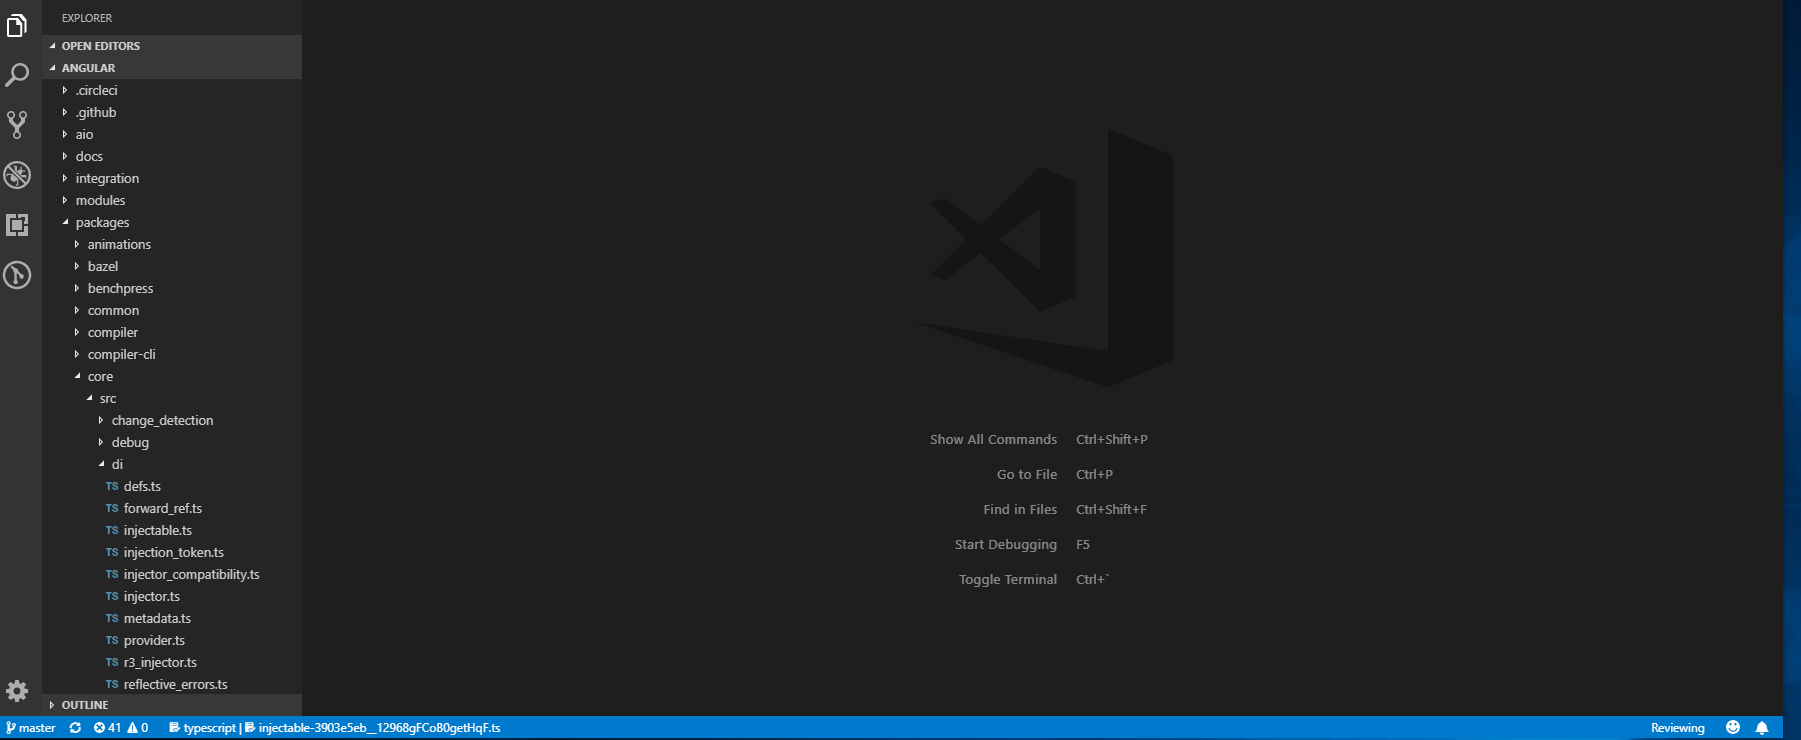
Task: Expand the aio folder
Action: click(x=172, y=134)
